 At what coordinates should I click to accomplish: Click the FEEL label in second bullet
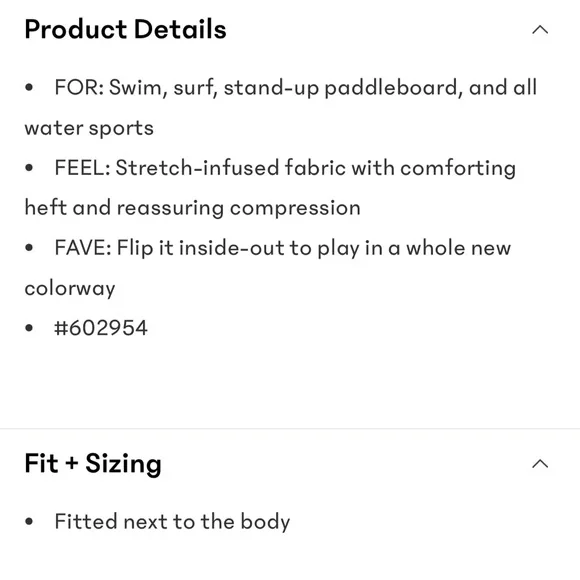(x=82, y=168)
